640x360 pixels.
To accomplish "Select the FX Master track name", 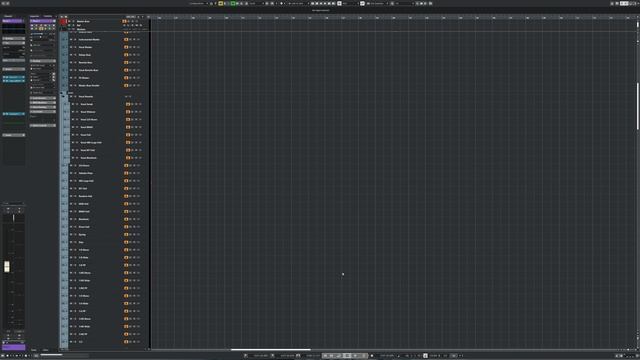I will tap(84, 78).
